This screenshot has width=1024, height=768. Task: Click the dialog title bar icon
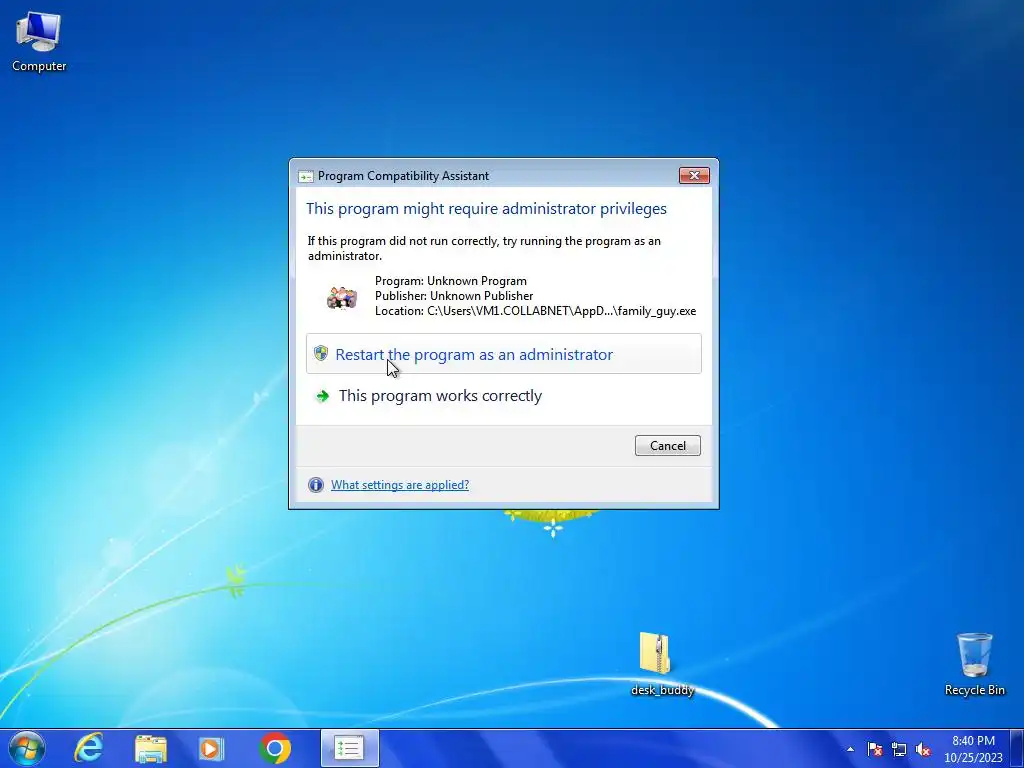(305, 176)
